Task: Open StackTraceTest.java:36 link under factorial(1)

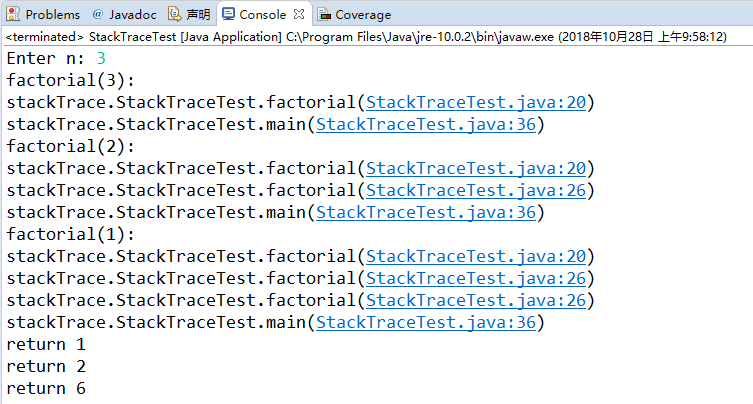Action: point(426,322)
